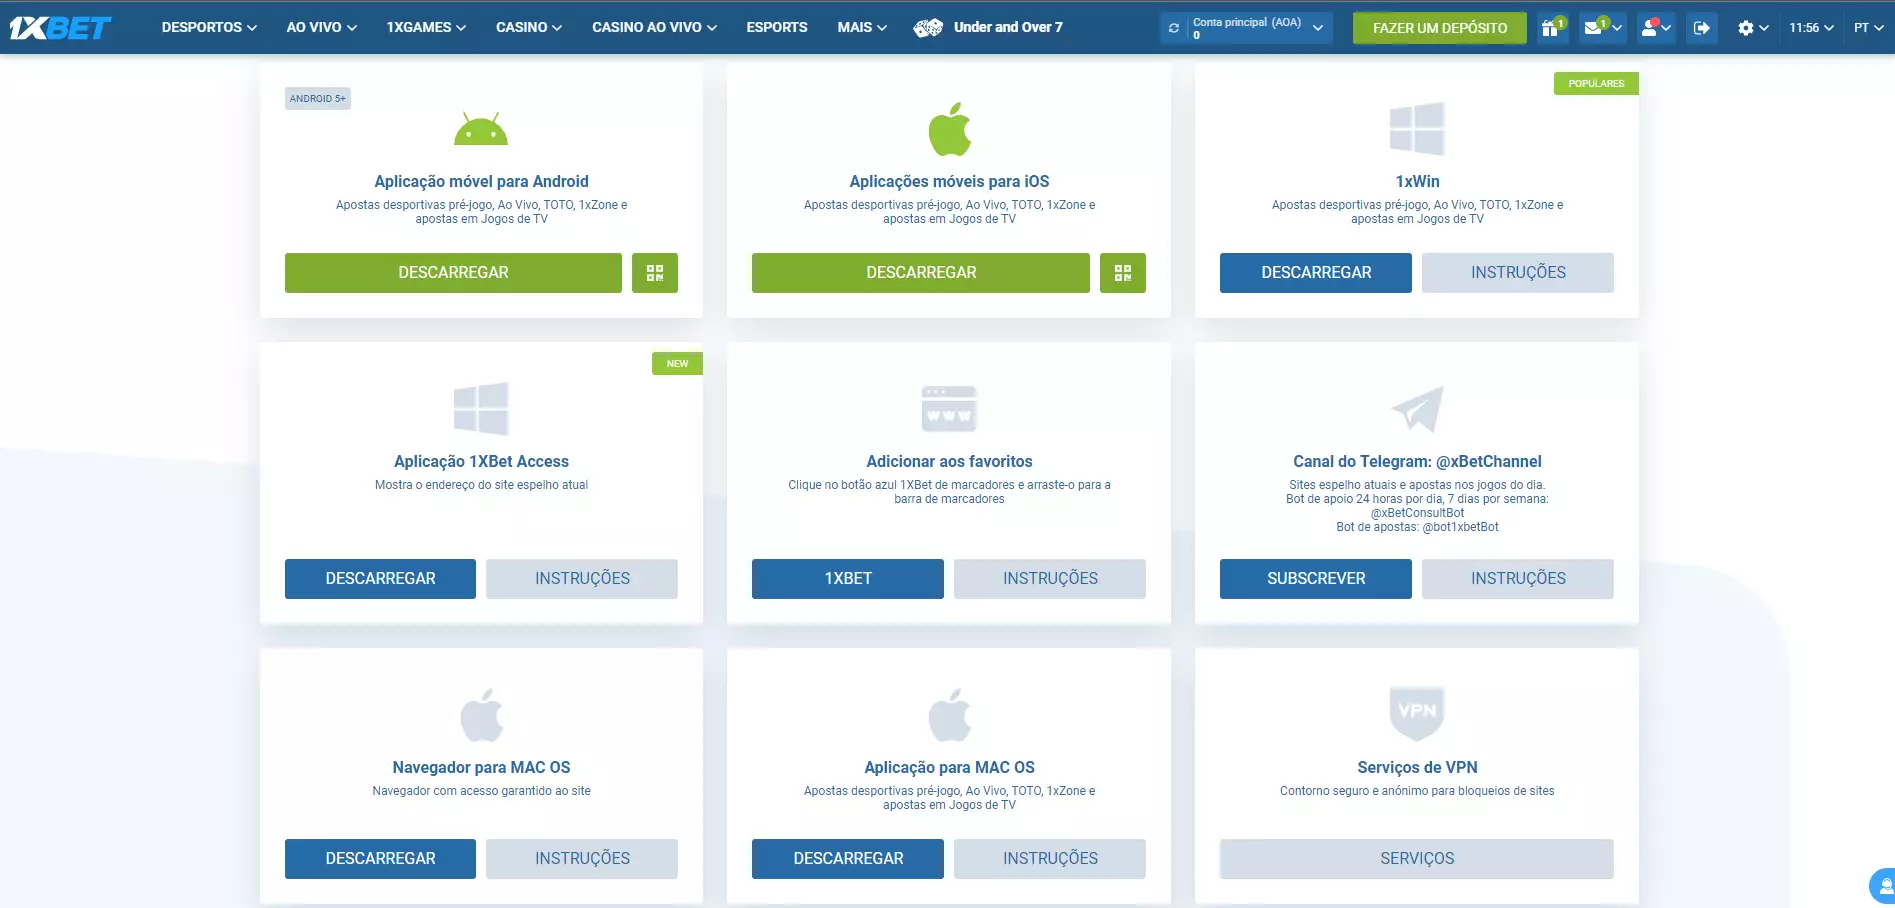Click the gift bonus icon in header
The height and width of the screenshot is (908, 1895).
click(1551, 28)
